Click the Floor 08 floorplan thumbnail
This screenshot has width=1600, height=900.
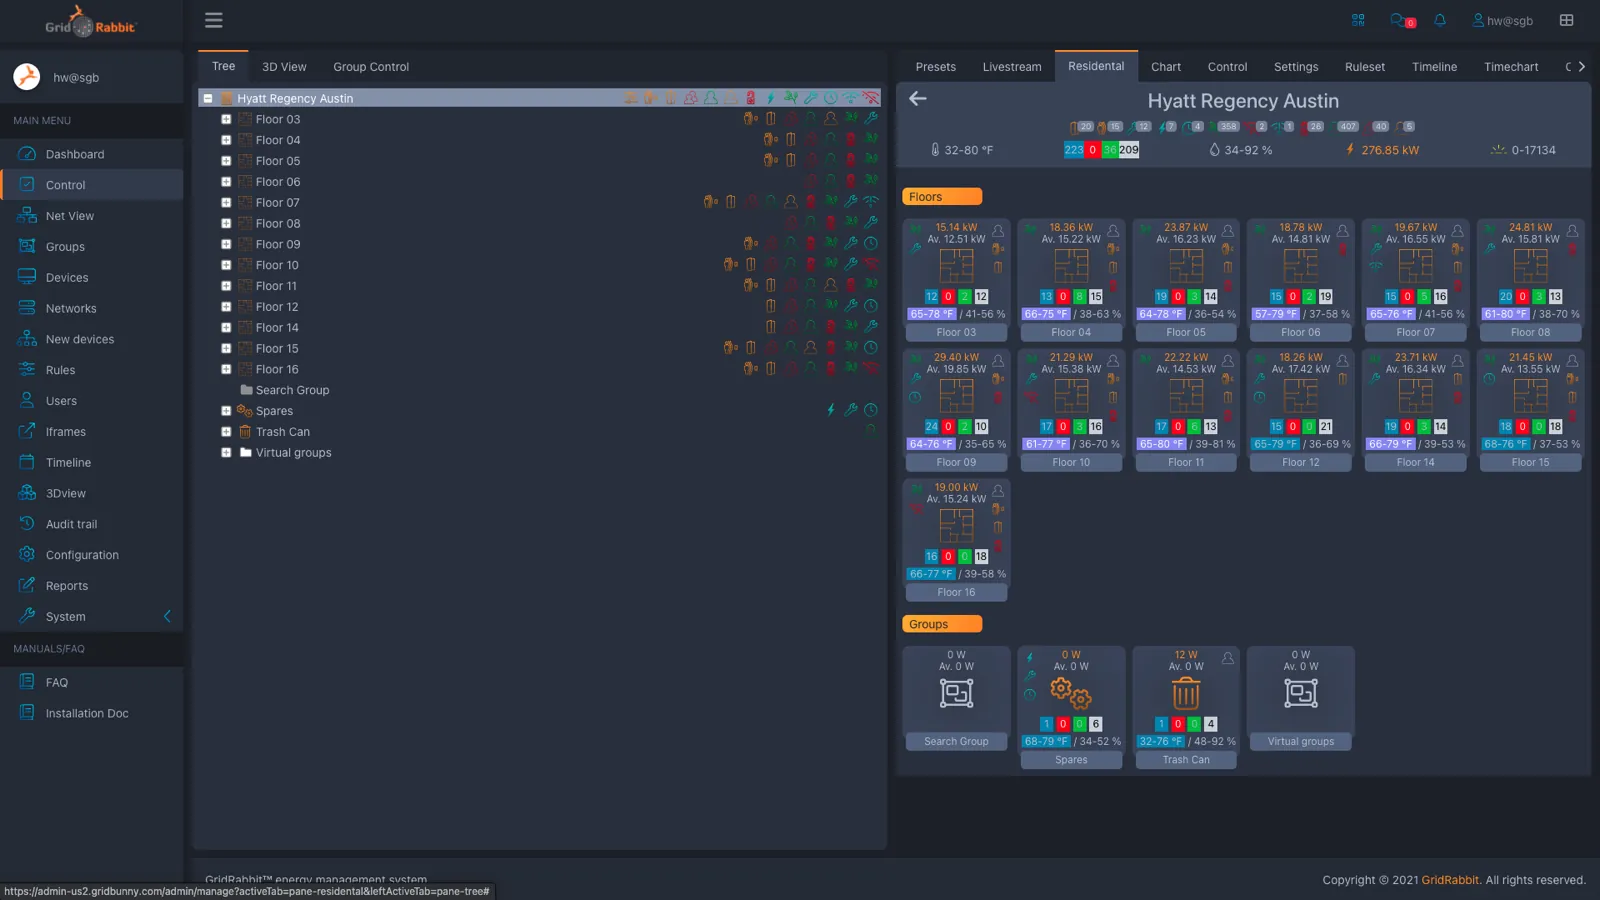[1531, 266]
